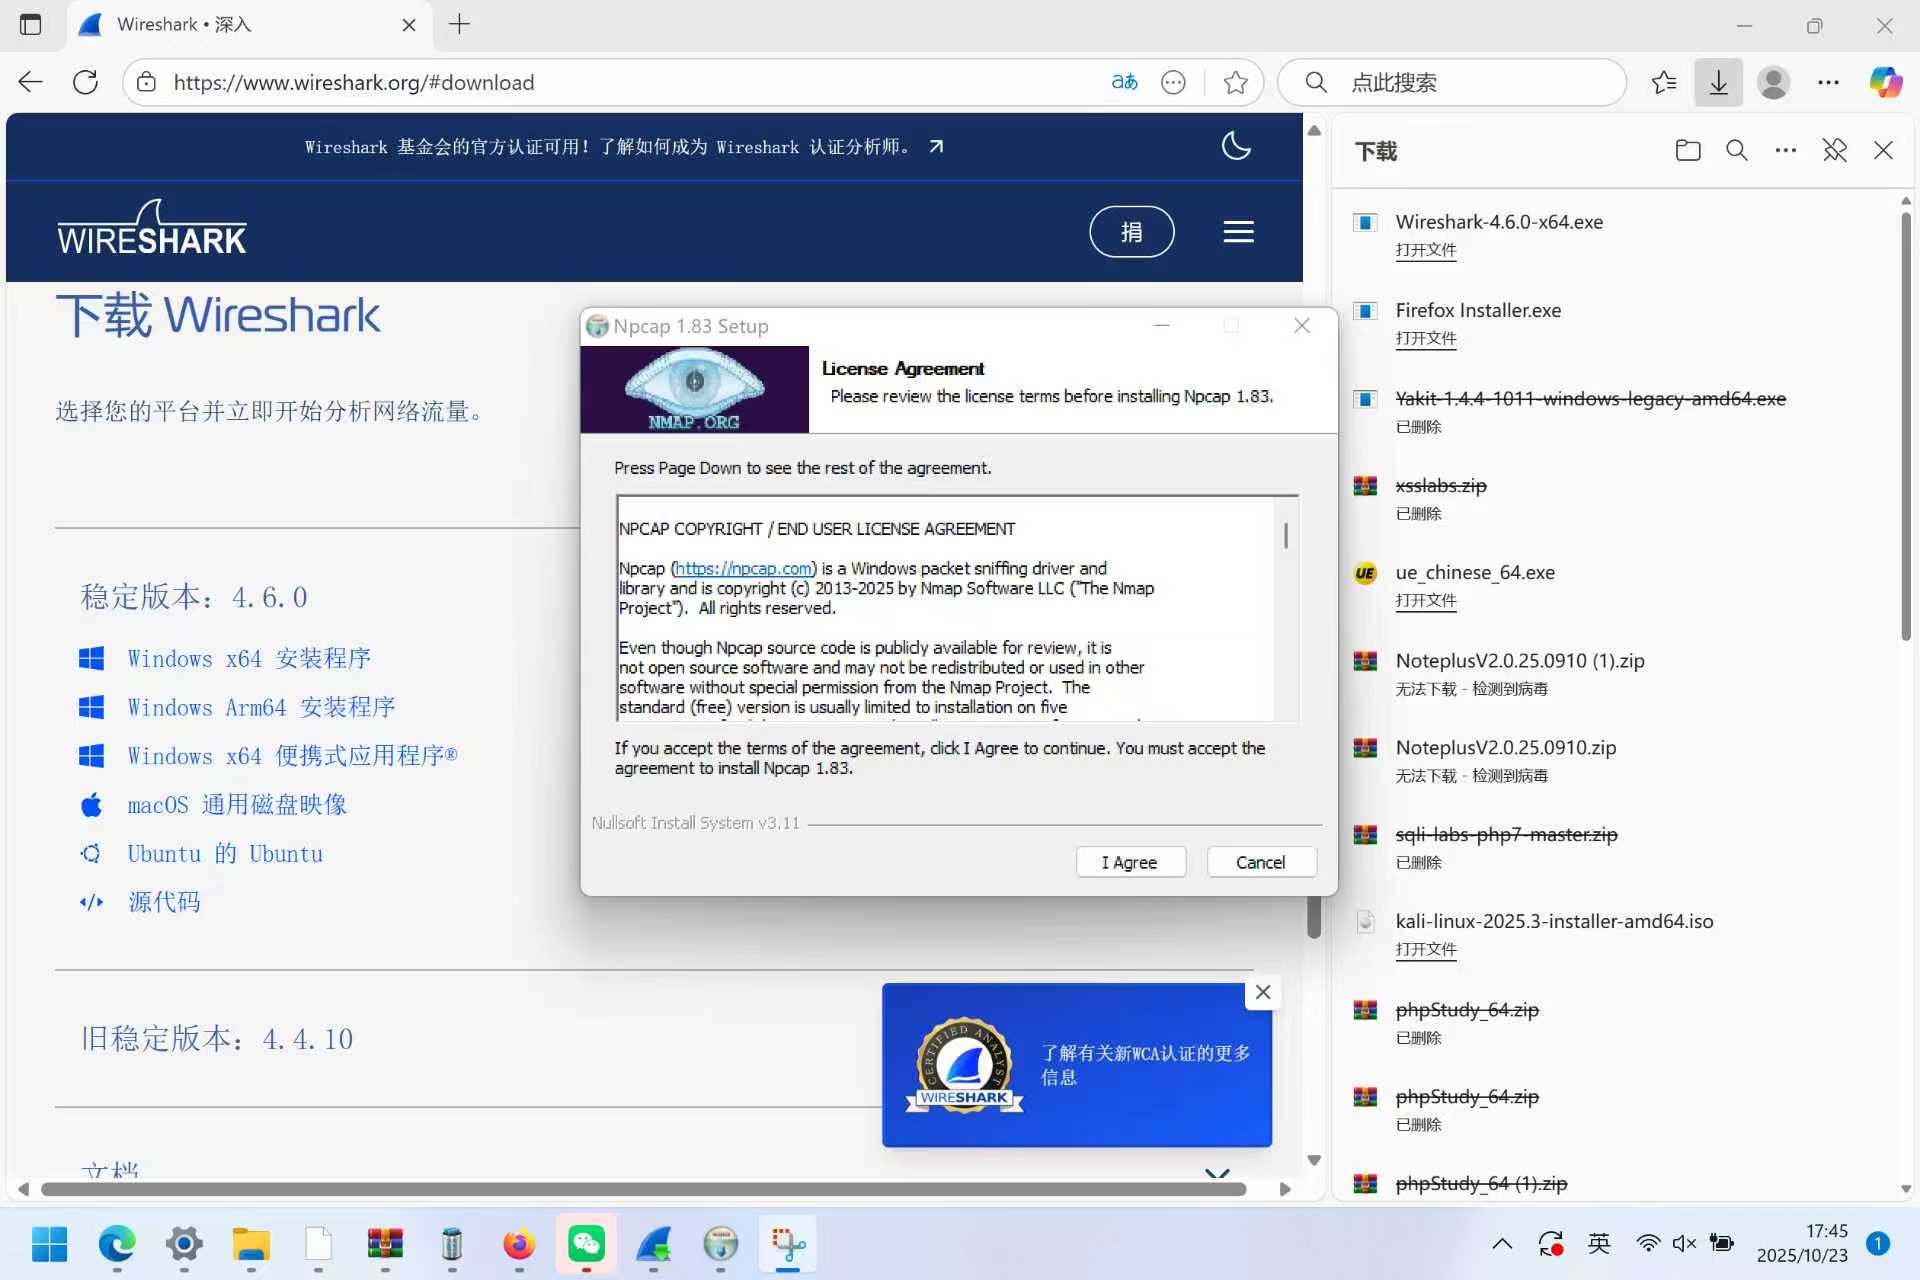Open WeChat from the taskbar

point(586,1244)
